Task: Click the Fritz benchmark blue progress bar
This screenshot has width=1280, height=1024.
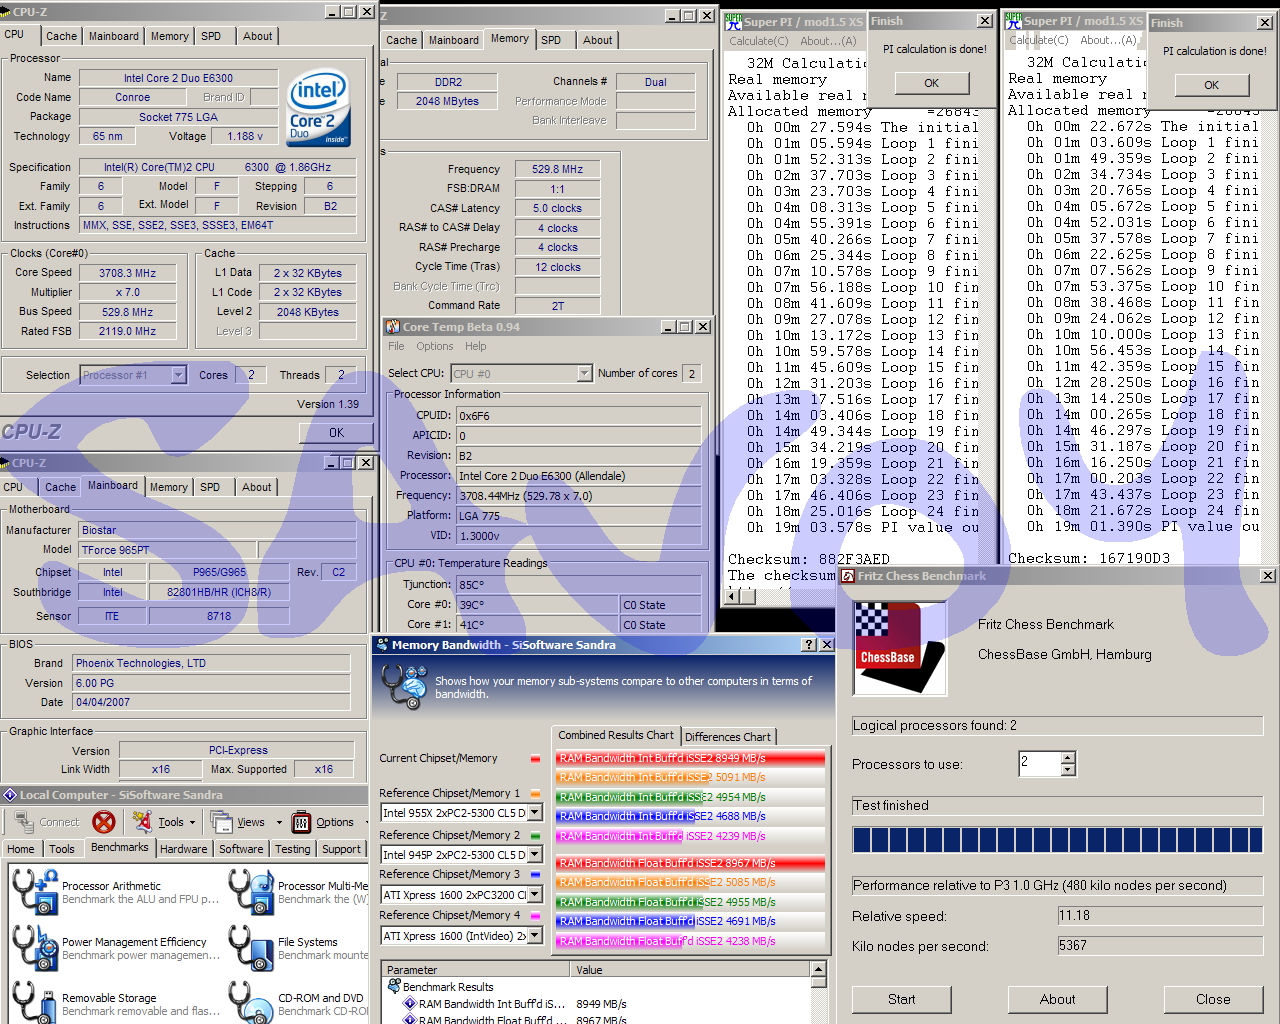Action: point(1057,839)
